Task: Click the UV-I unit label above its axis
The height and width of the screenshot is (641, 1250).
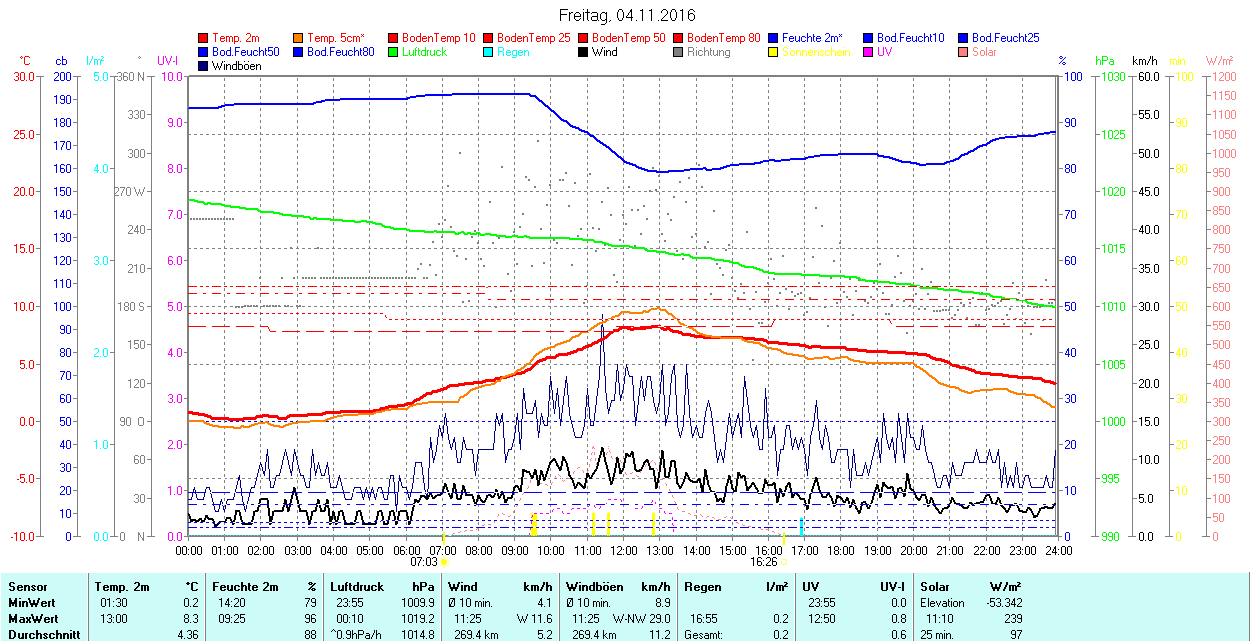Action: (x=168, y=61)
